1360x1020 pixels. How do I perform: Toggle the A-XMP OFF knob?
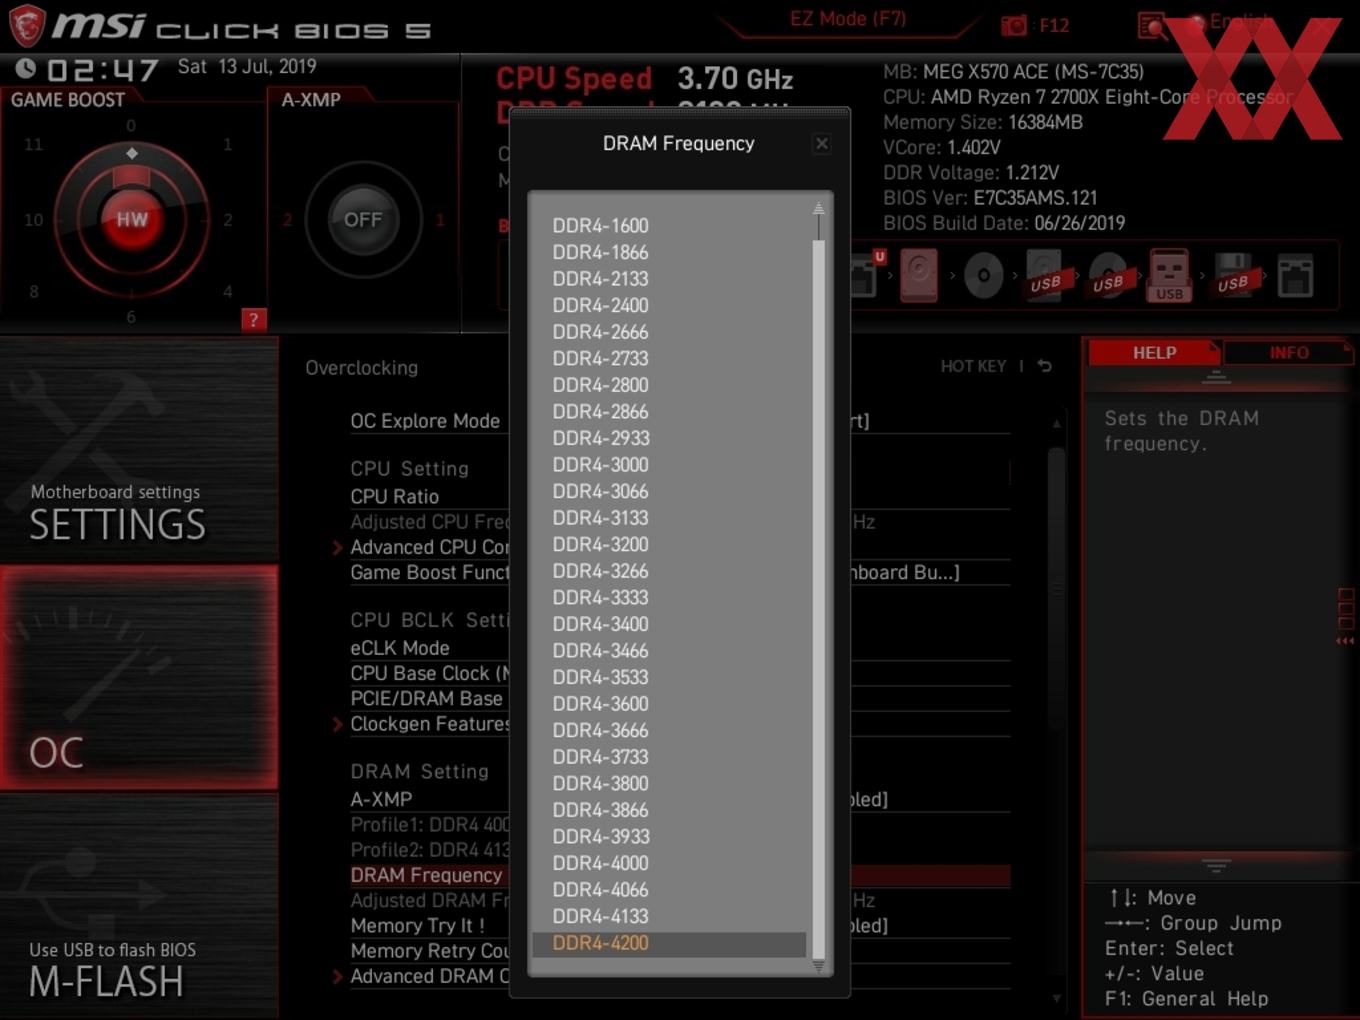[x=362, y=219]
